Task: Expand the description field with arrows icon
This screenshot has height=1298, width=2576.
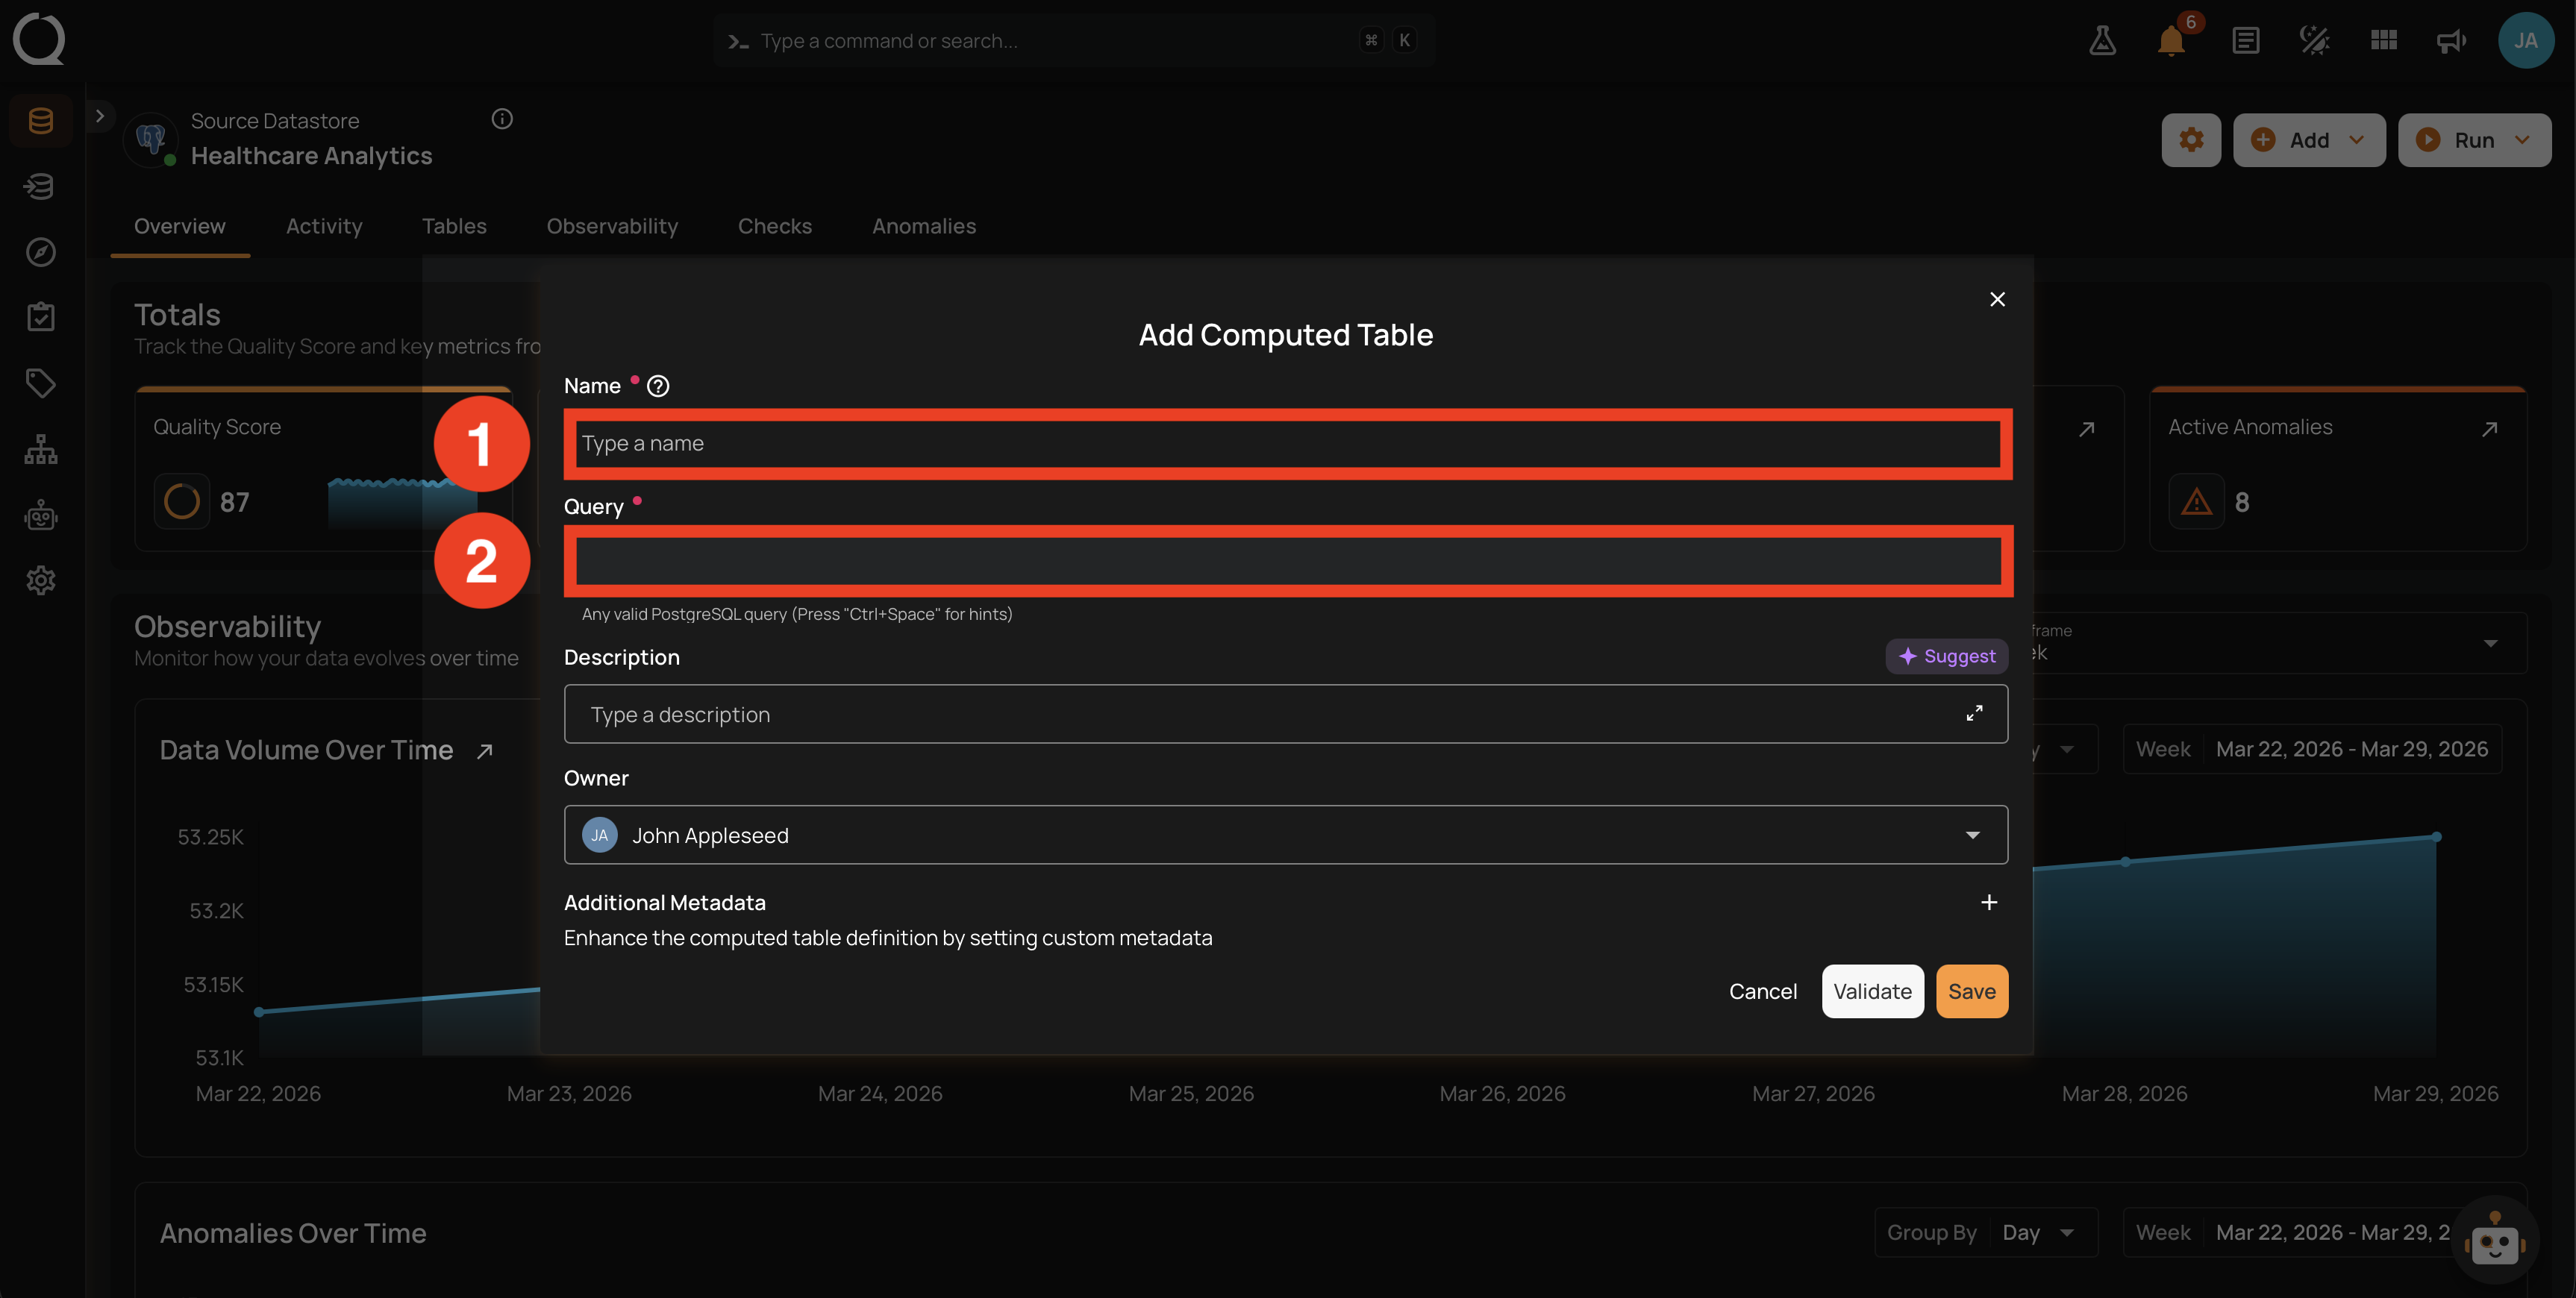Action: point(1974,714)
